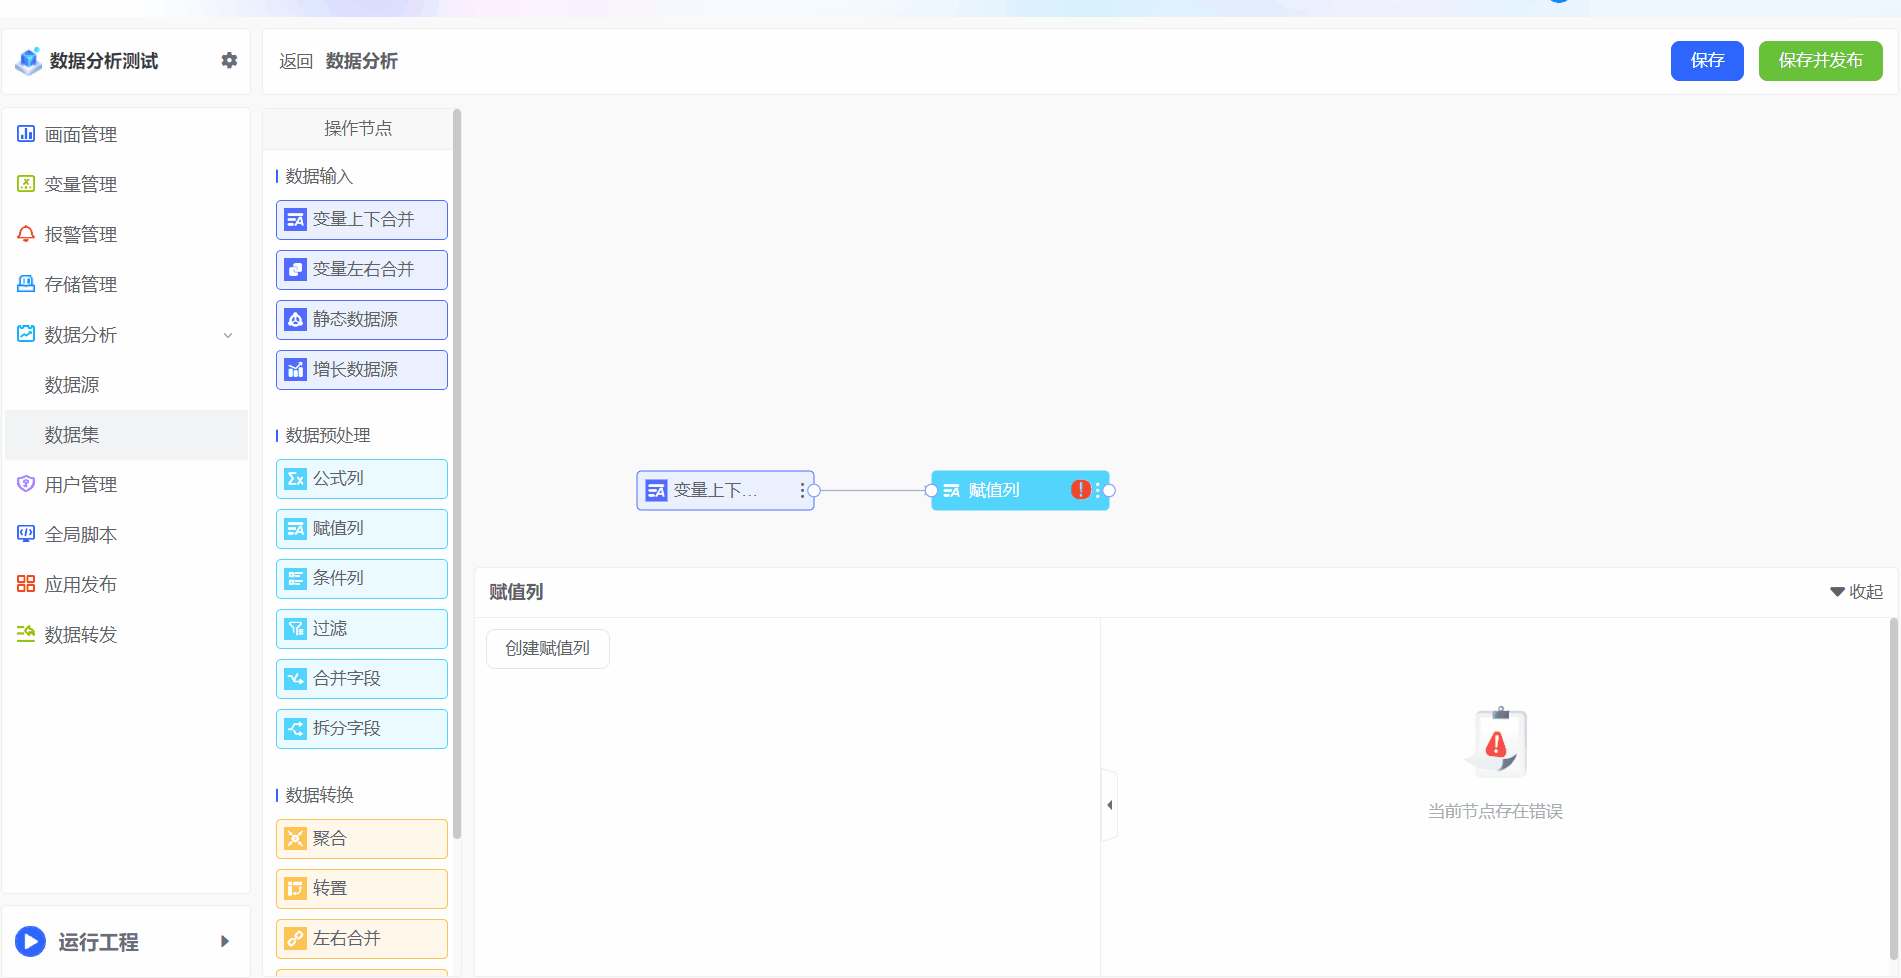The width and height of the screenshot is (1901, 978).
Task: Click the 拆分字段 split node icon
Action: [x=295, y=729]
